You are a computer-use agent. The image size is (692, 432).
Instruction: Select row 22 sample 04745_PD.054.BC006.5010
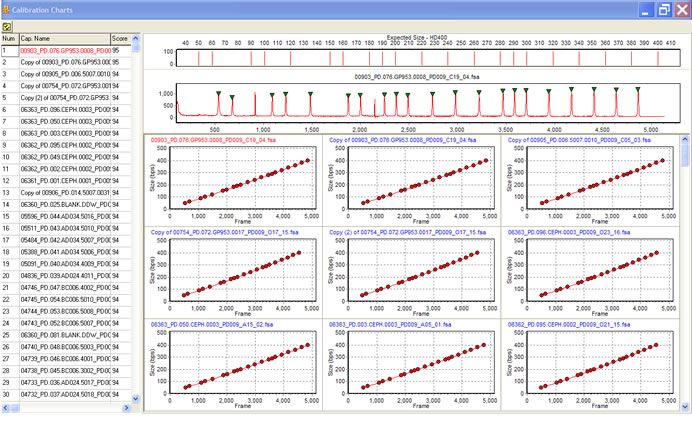66,300
